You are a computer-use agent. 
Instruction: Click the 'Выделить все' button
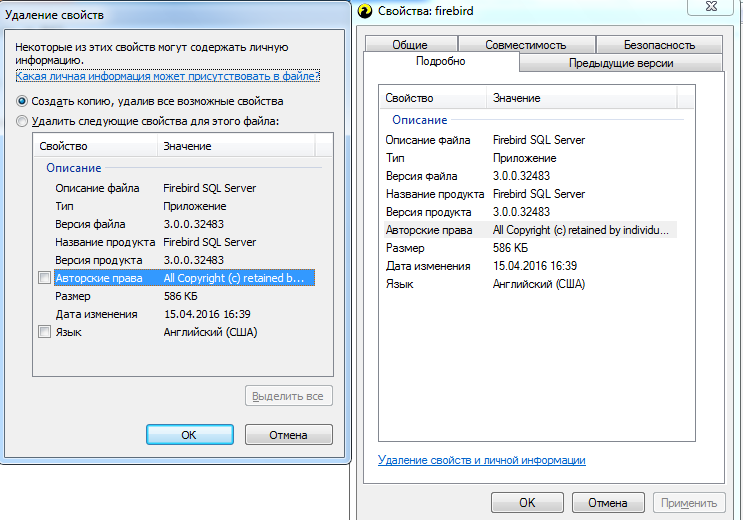(289, 396)
